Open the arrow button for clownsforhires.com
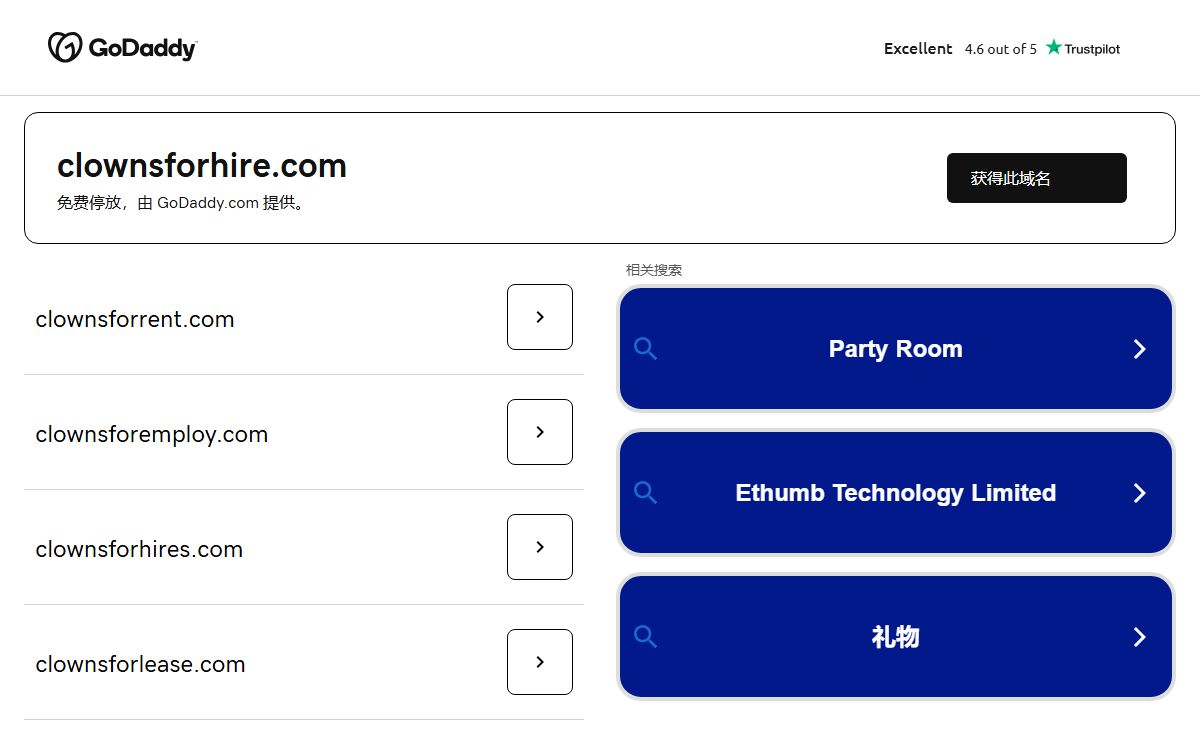Screen dimensions: 1200x740 click(540, 547)
